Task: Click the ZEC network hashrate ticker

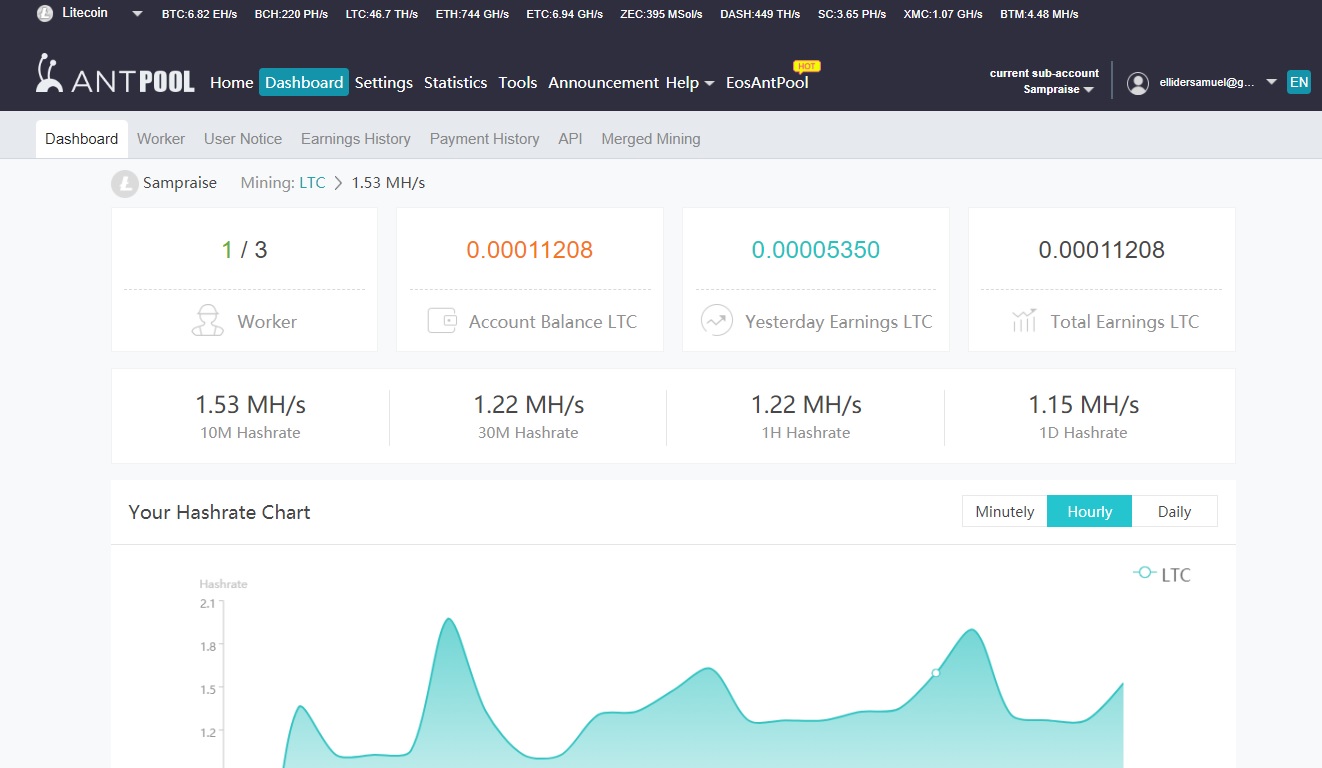Action: [x=661, y=14]
